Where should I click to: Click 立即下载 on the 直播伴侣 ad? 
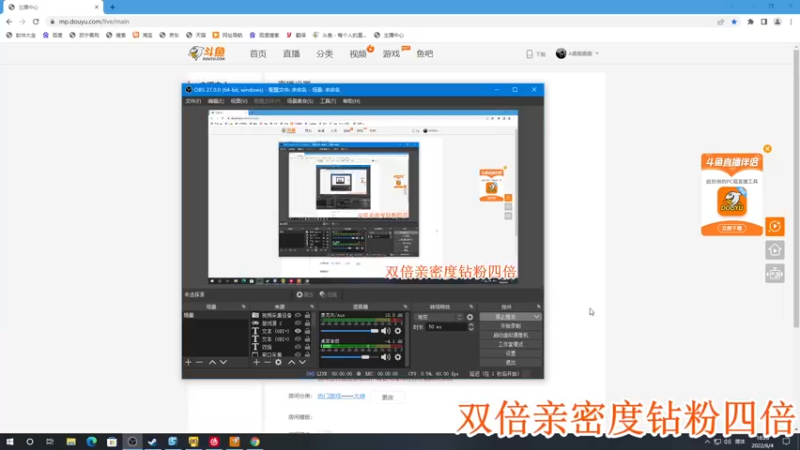click(732, 228)
